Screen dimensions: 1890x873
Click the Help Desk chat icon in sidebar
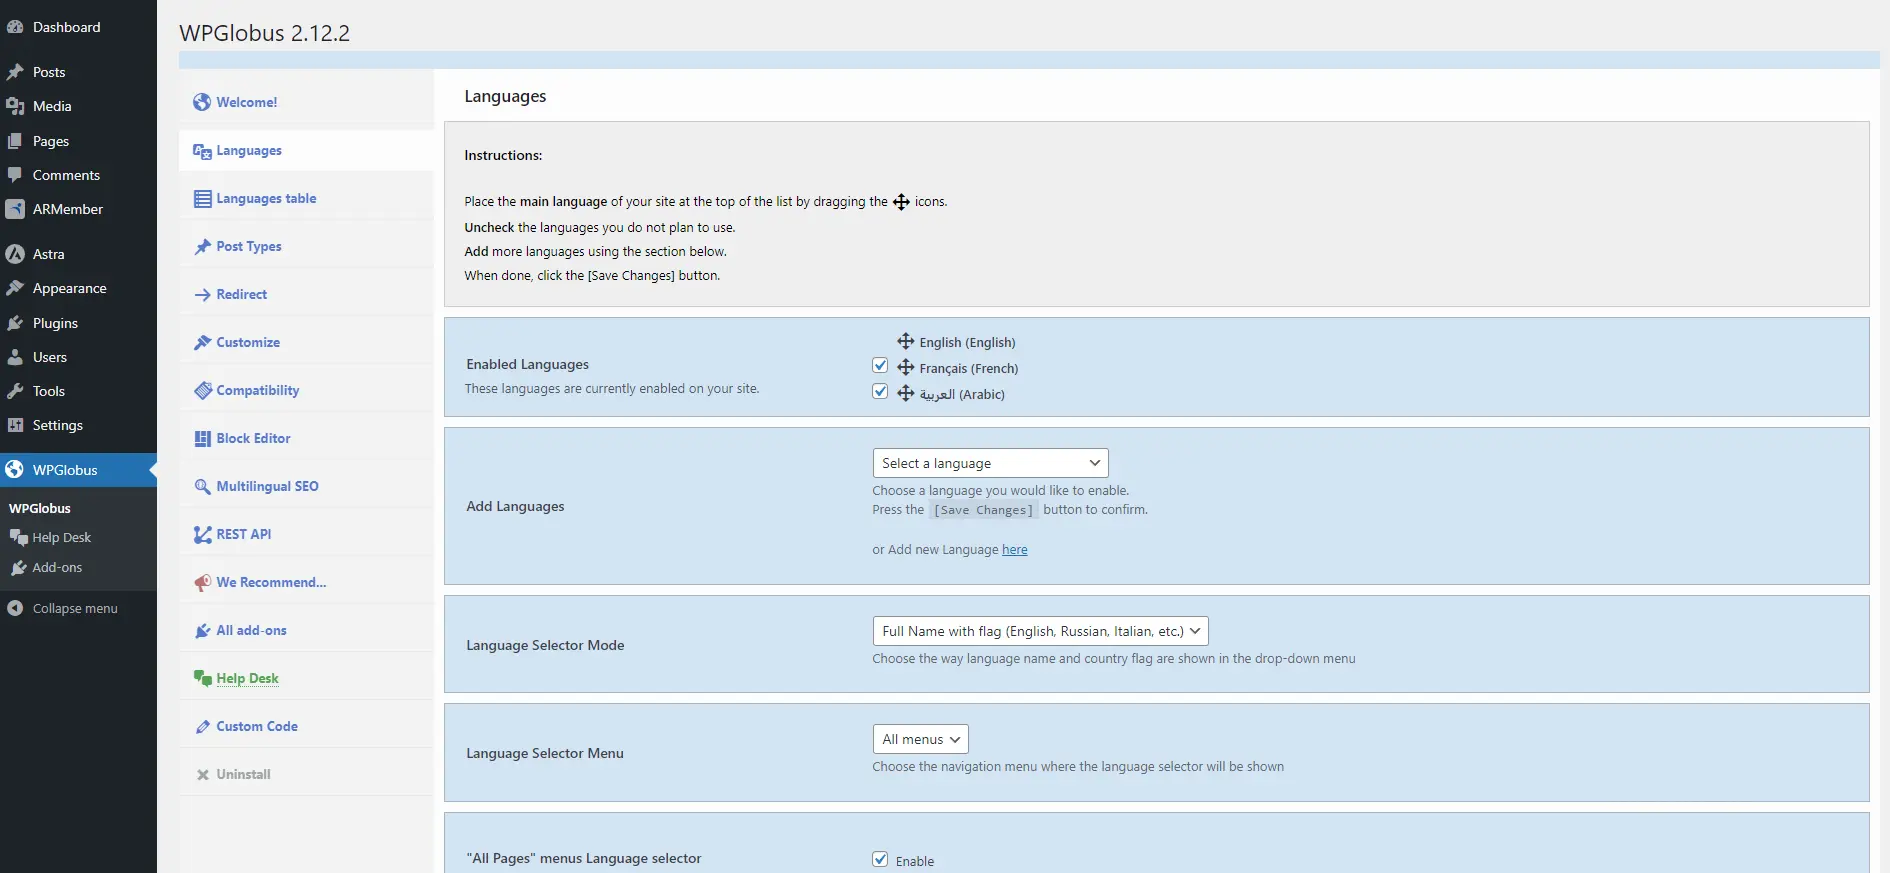[18, 537]
